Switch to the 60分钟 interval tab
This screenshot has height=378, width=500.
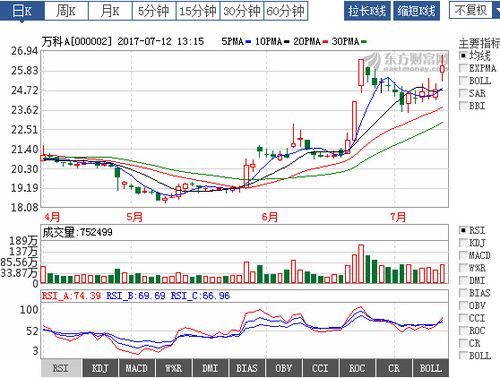coord(286,11)
